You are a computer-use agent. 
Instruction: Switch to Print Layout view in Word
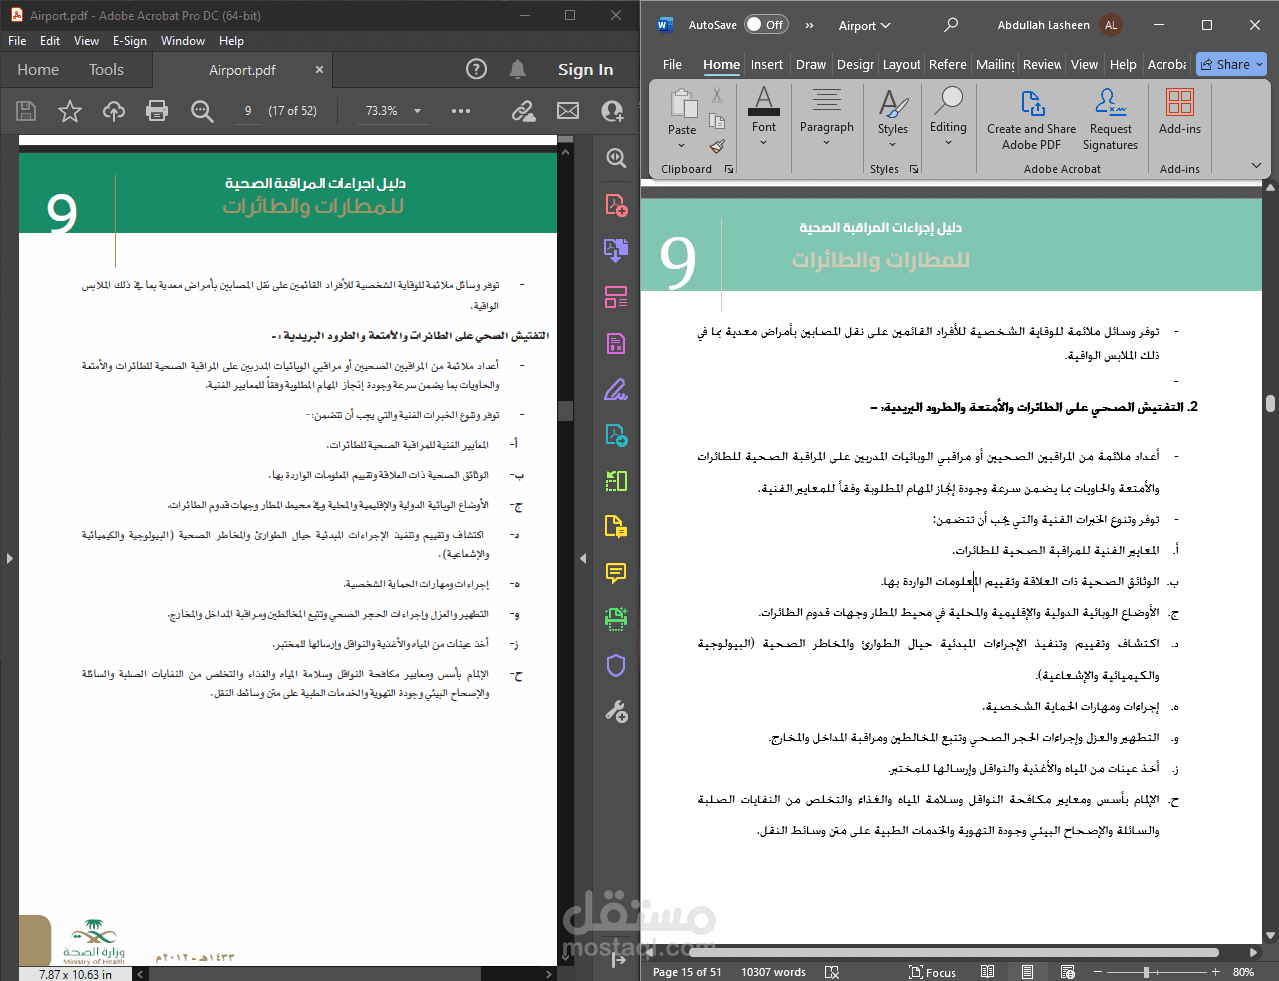(1027, 972)
